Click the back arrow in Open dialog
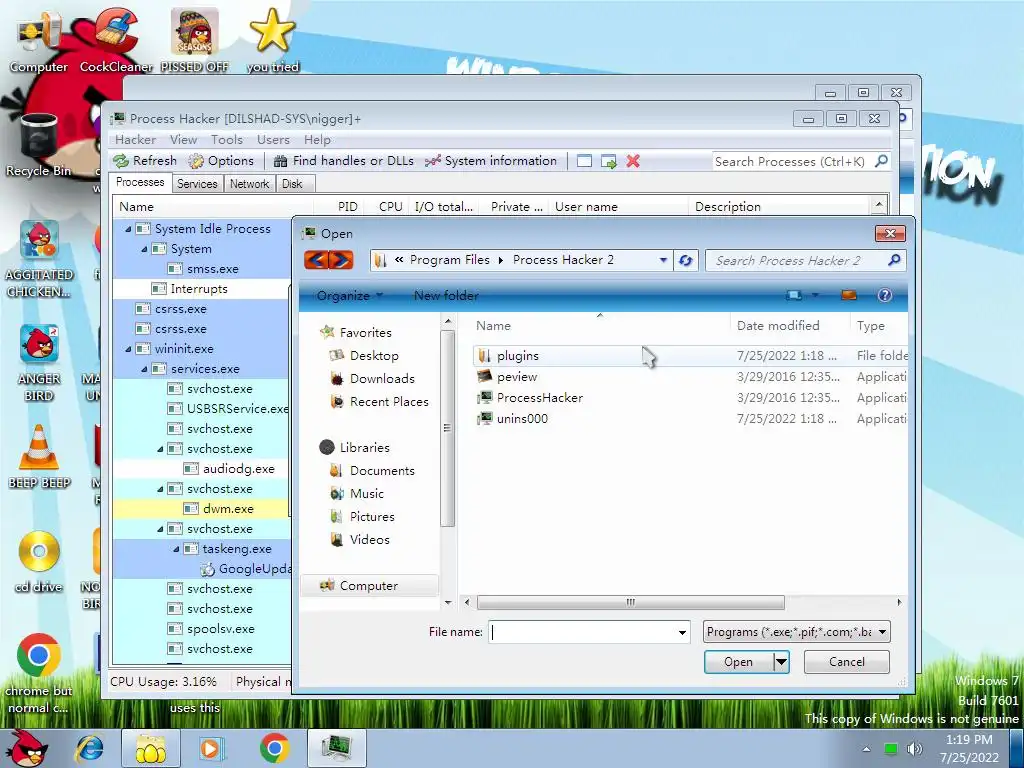1024x768 pixels. point(317,260)
